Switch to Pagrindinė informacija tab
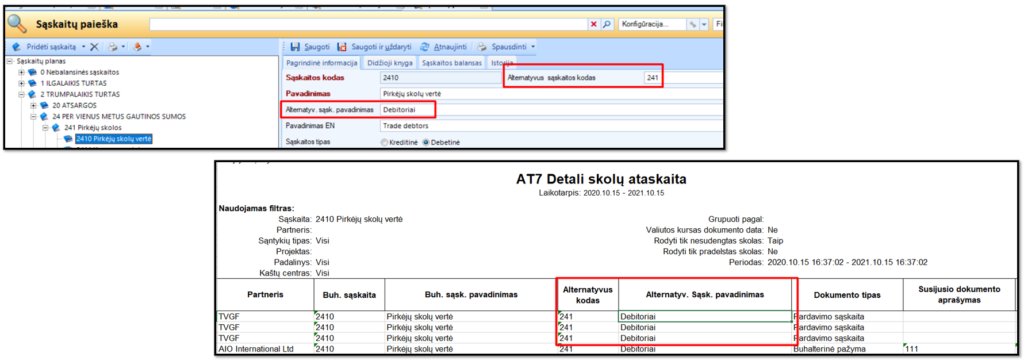The height and width of the screenshot is (360, 1024). pyautogui.click(x=321, y=63)
